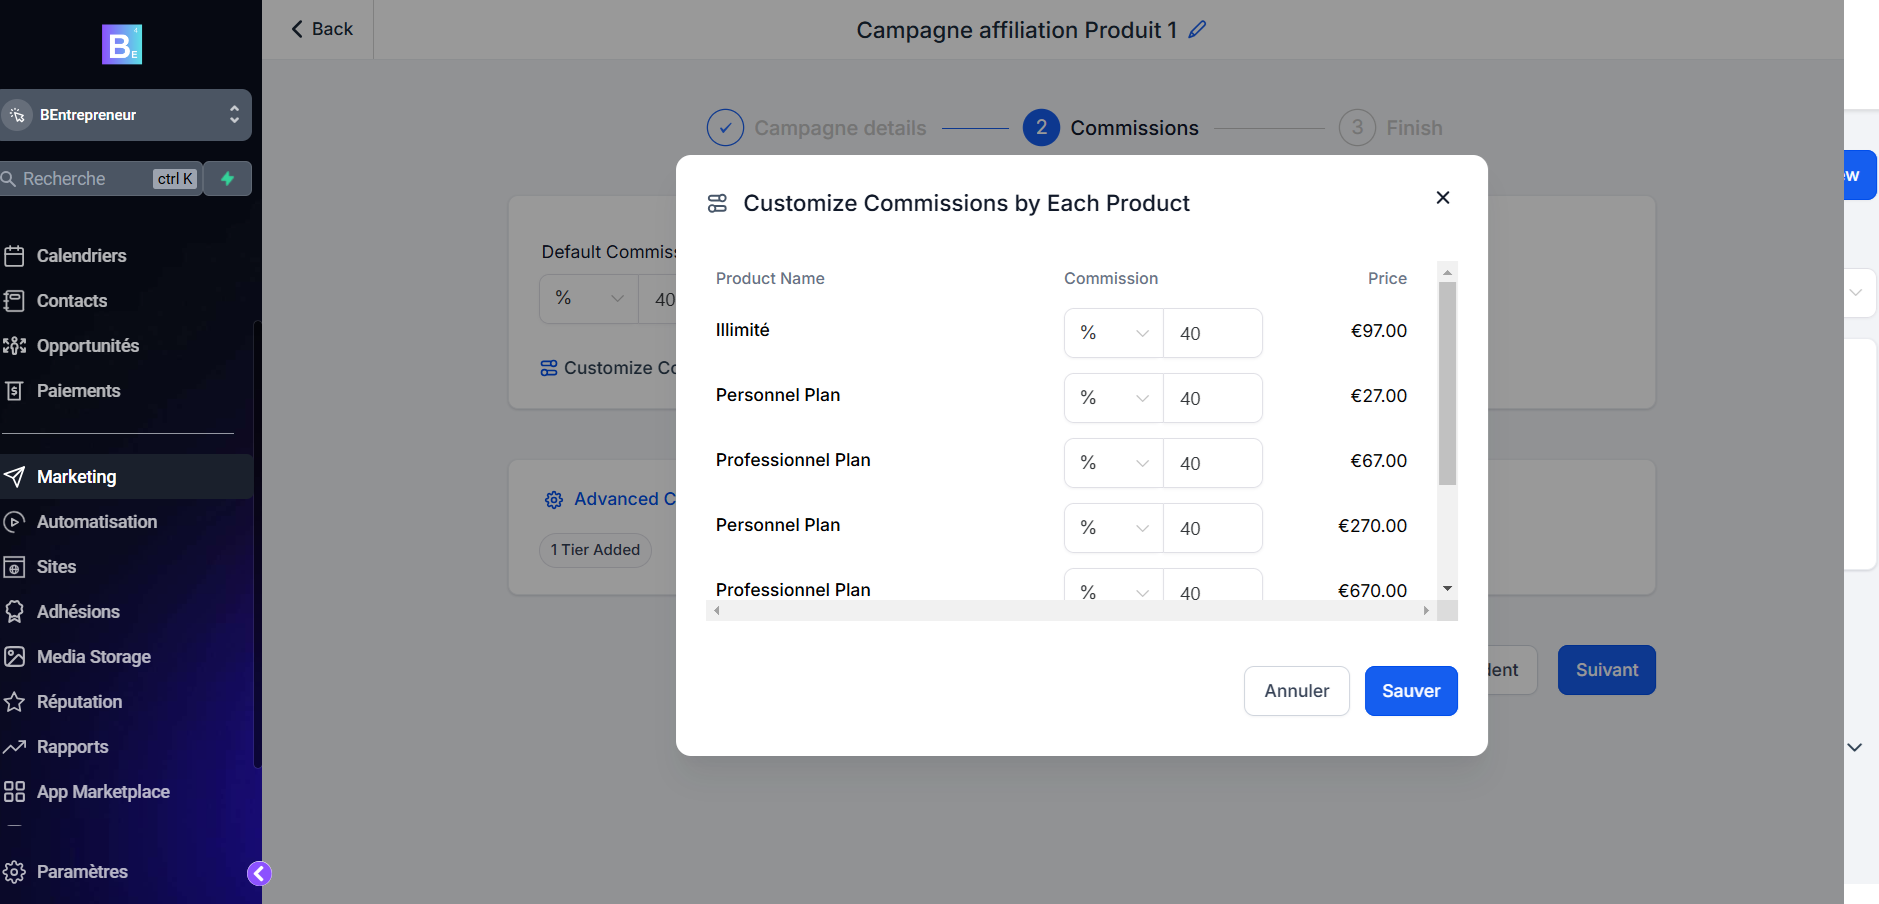
Task: Edit campaign name with pencil icon
Action: tap(1197, 30)
